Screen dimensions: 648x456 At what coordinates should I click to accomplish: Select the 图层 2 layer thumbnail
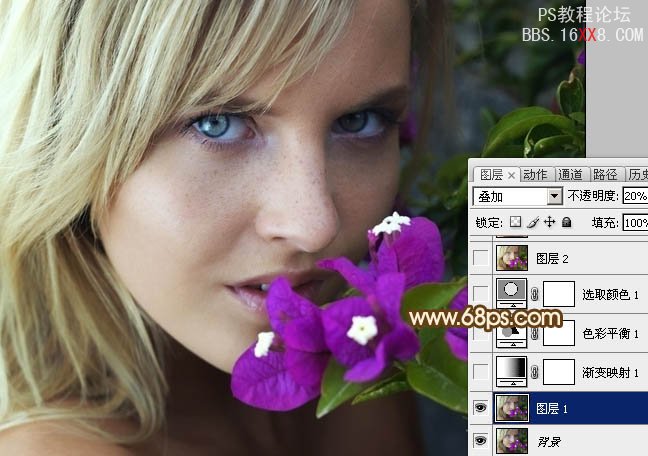pos(512,258)
